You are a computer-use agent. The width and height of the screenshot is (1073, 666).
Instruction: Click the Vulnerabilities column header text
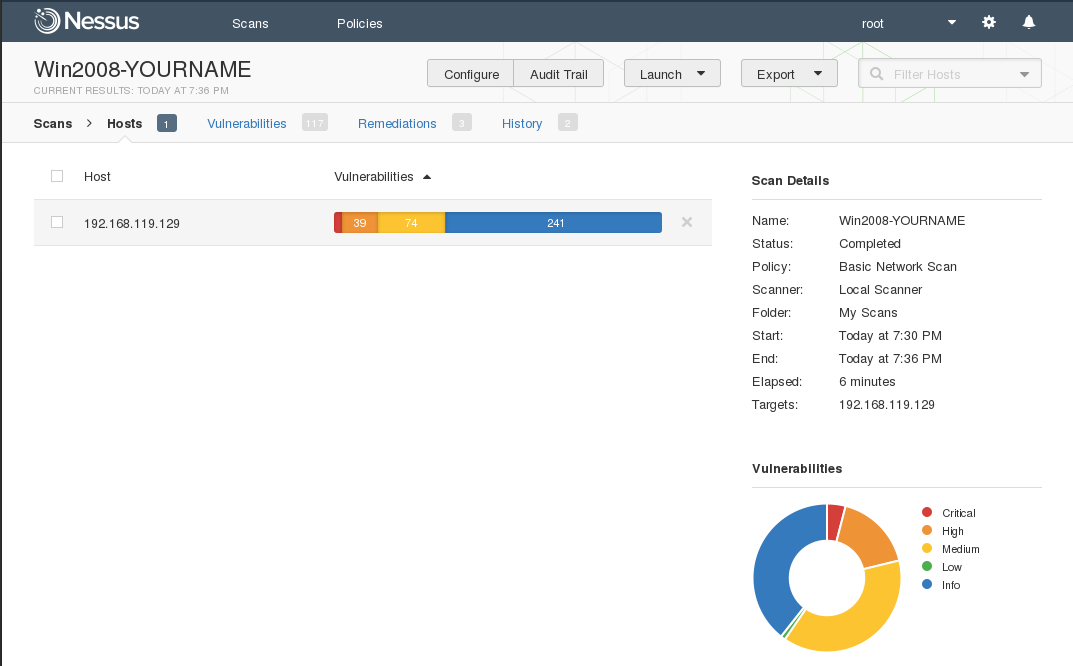(x=374, y=177)
